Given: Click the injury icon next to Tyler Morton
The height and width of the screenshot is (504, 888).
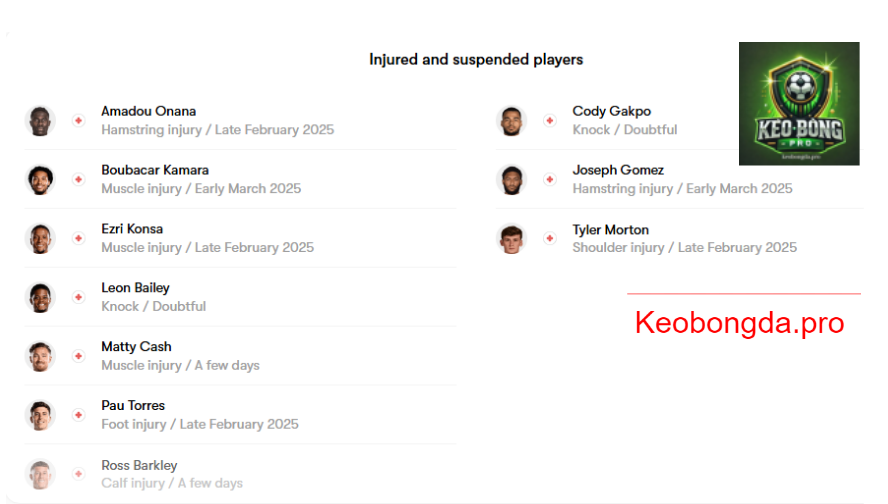Looking at the screenshot, I should point(550,238).
